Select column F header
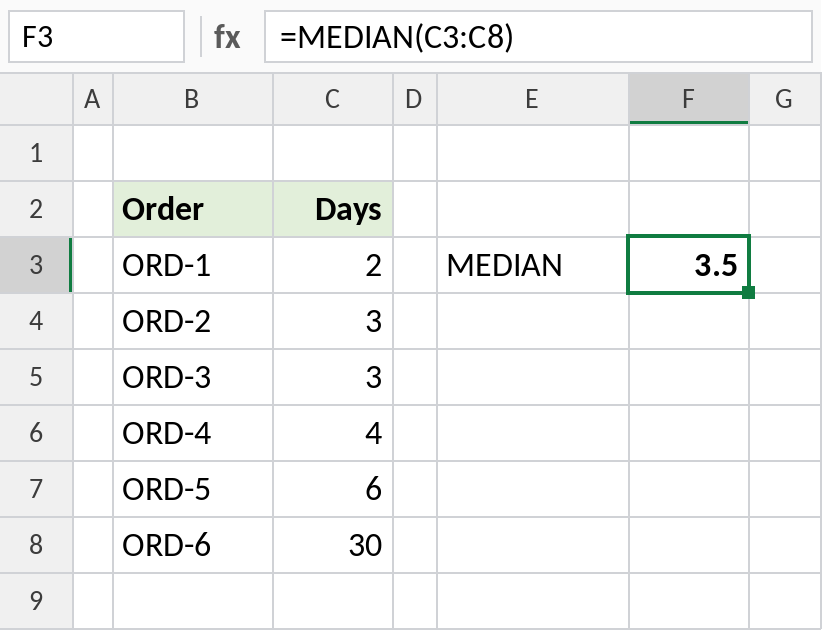Screen dimensions: 822x630 689,99
